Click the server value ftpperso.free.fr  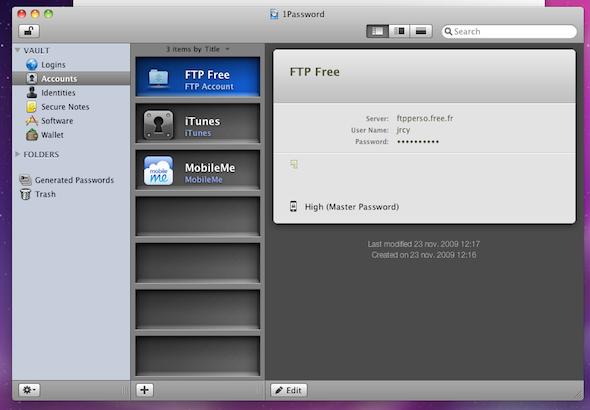(x=425, y=118)
